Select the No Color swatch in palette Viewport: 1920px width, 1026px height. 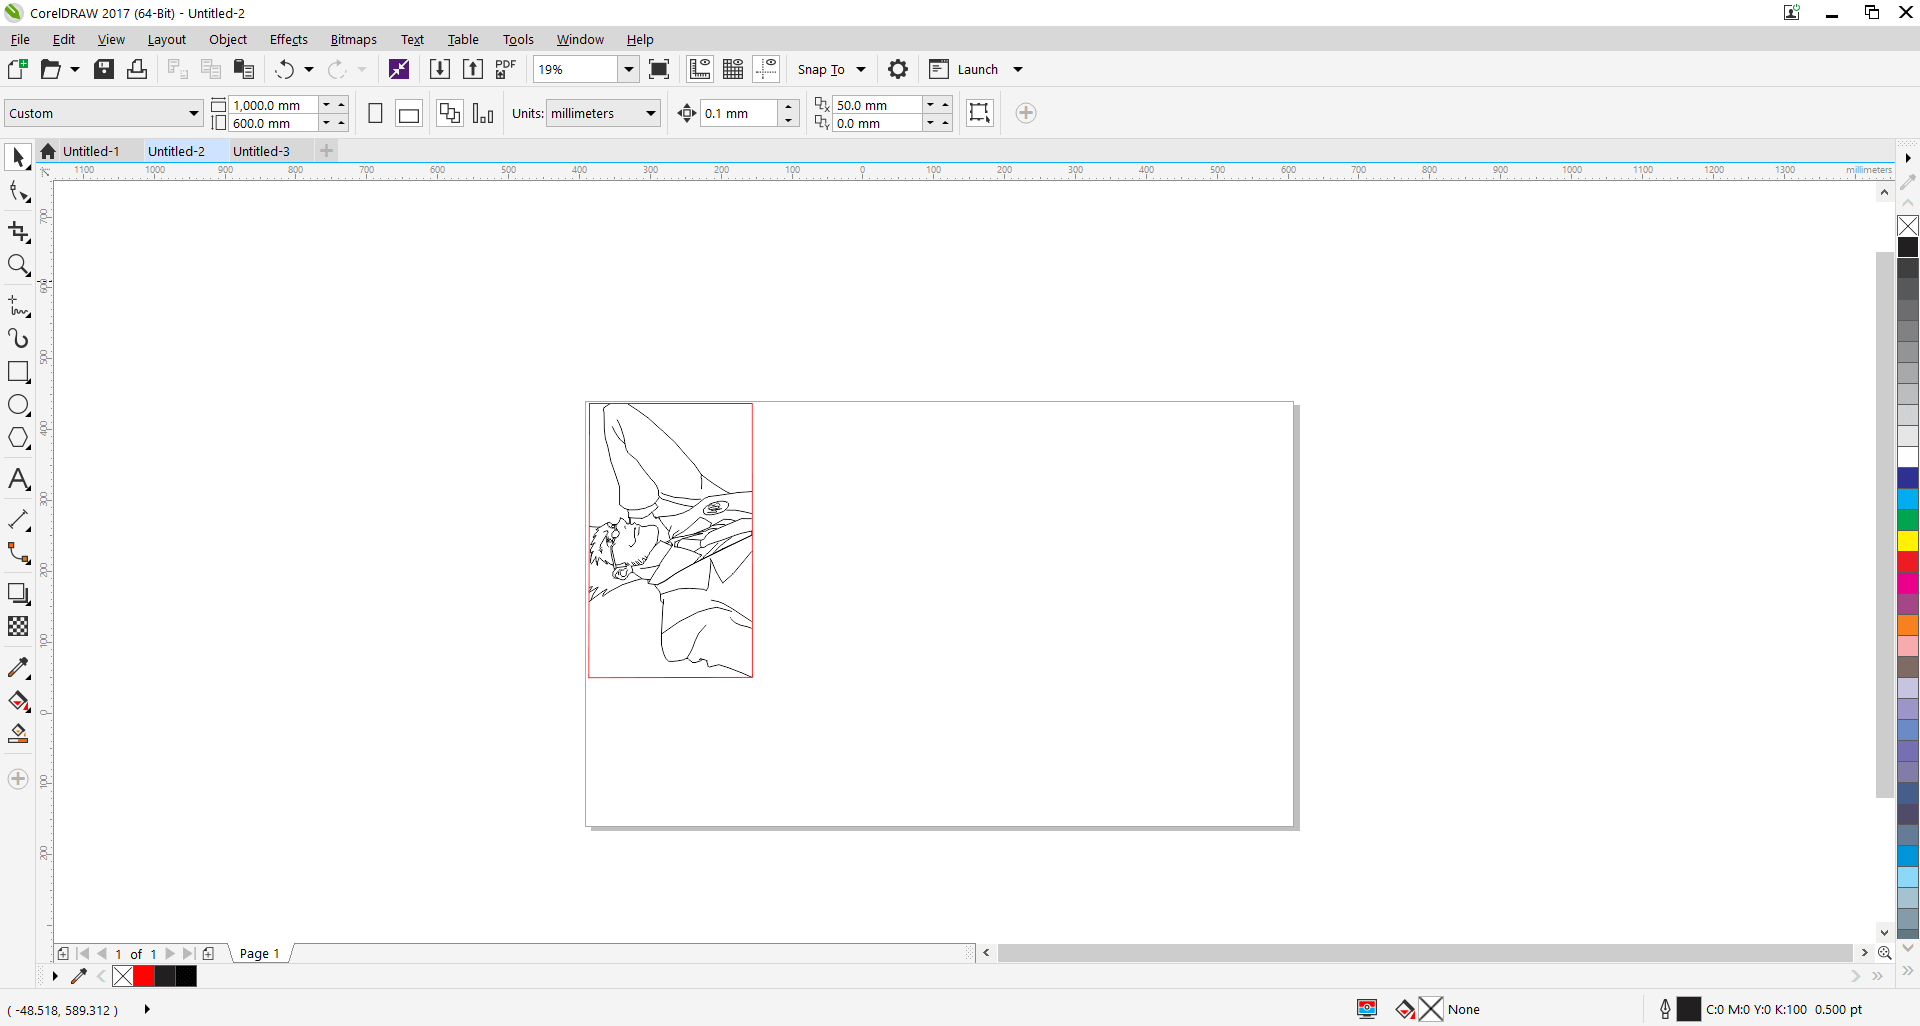pos(1908,226)
